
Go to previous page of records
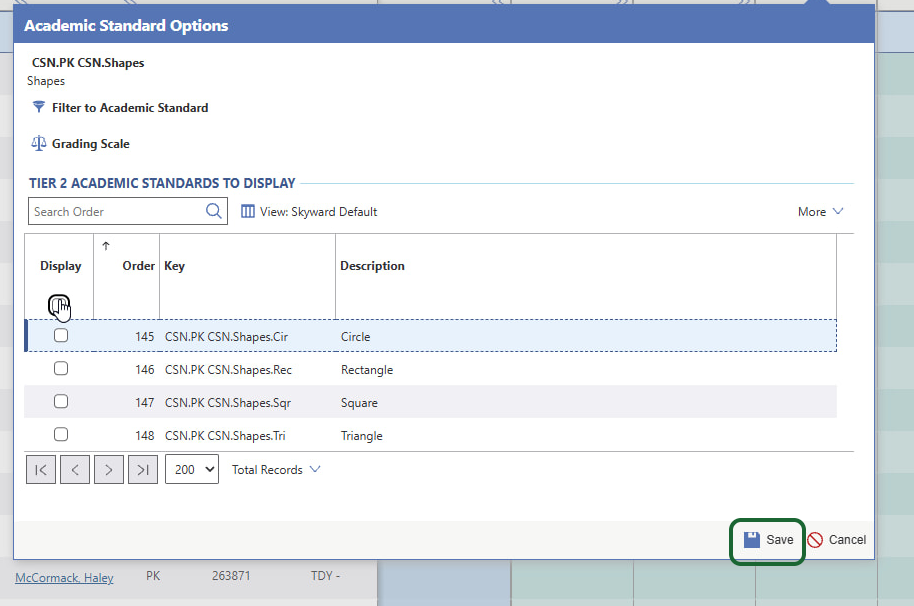(x=75, y=469)
